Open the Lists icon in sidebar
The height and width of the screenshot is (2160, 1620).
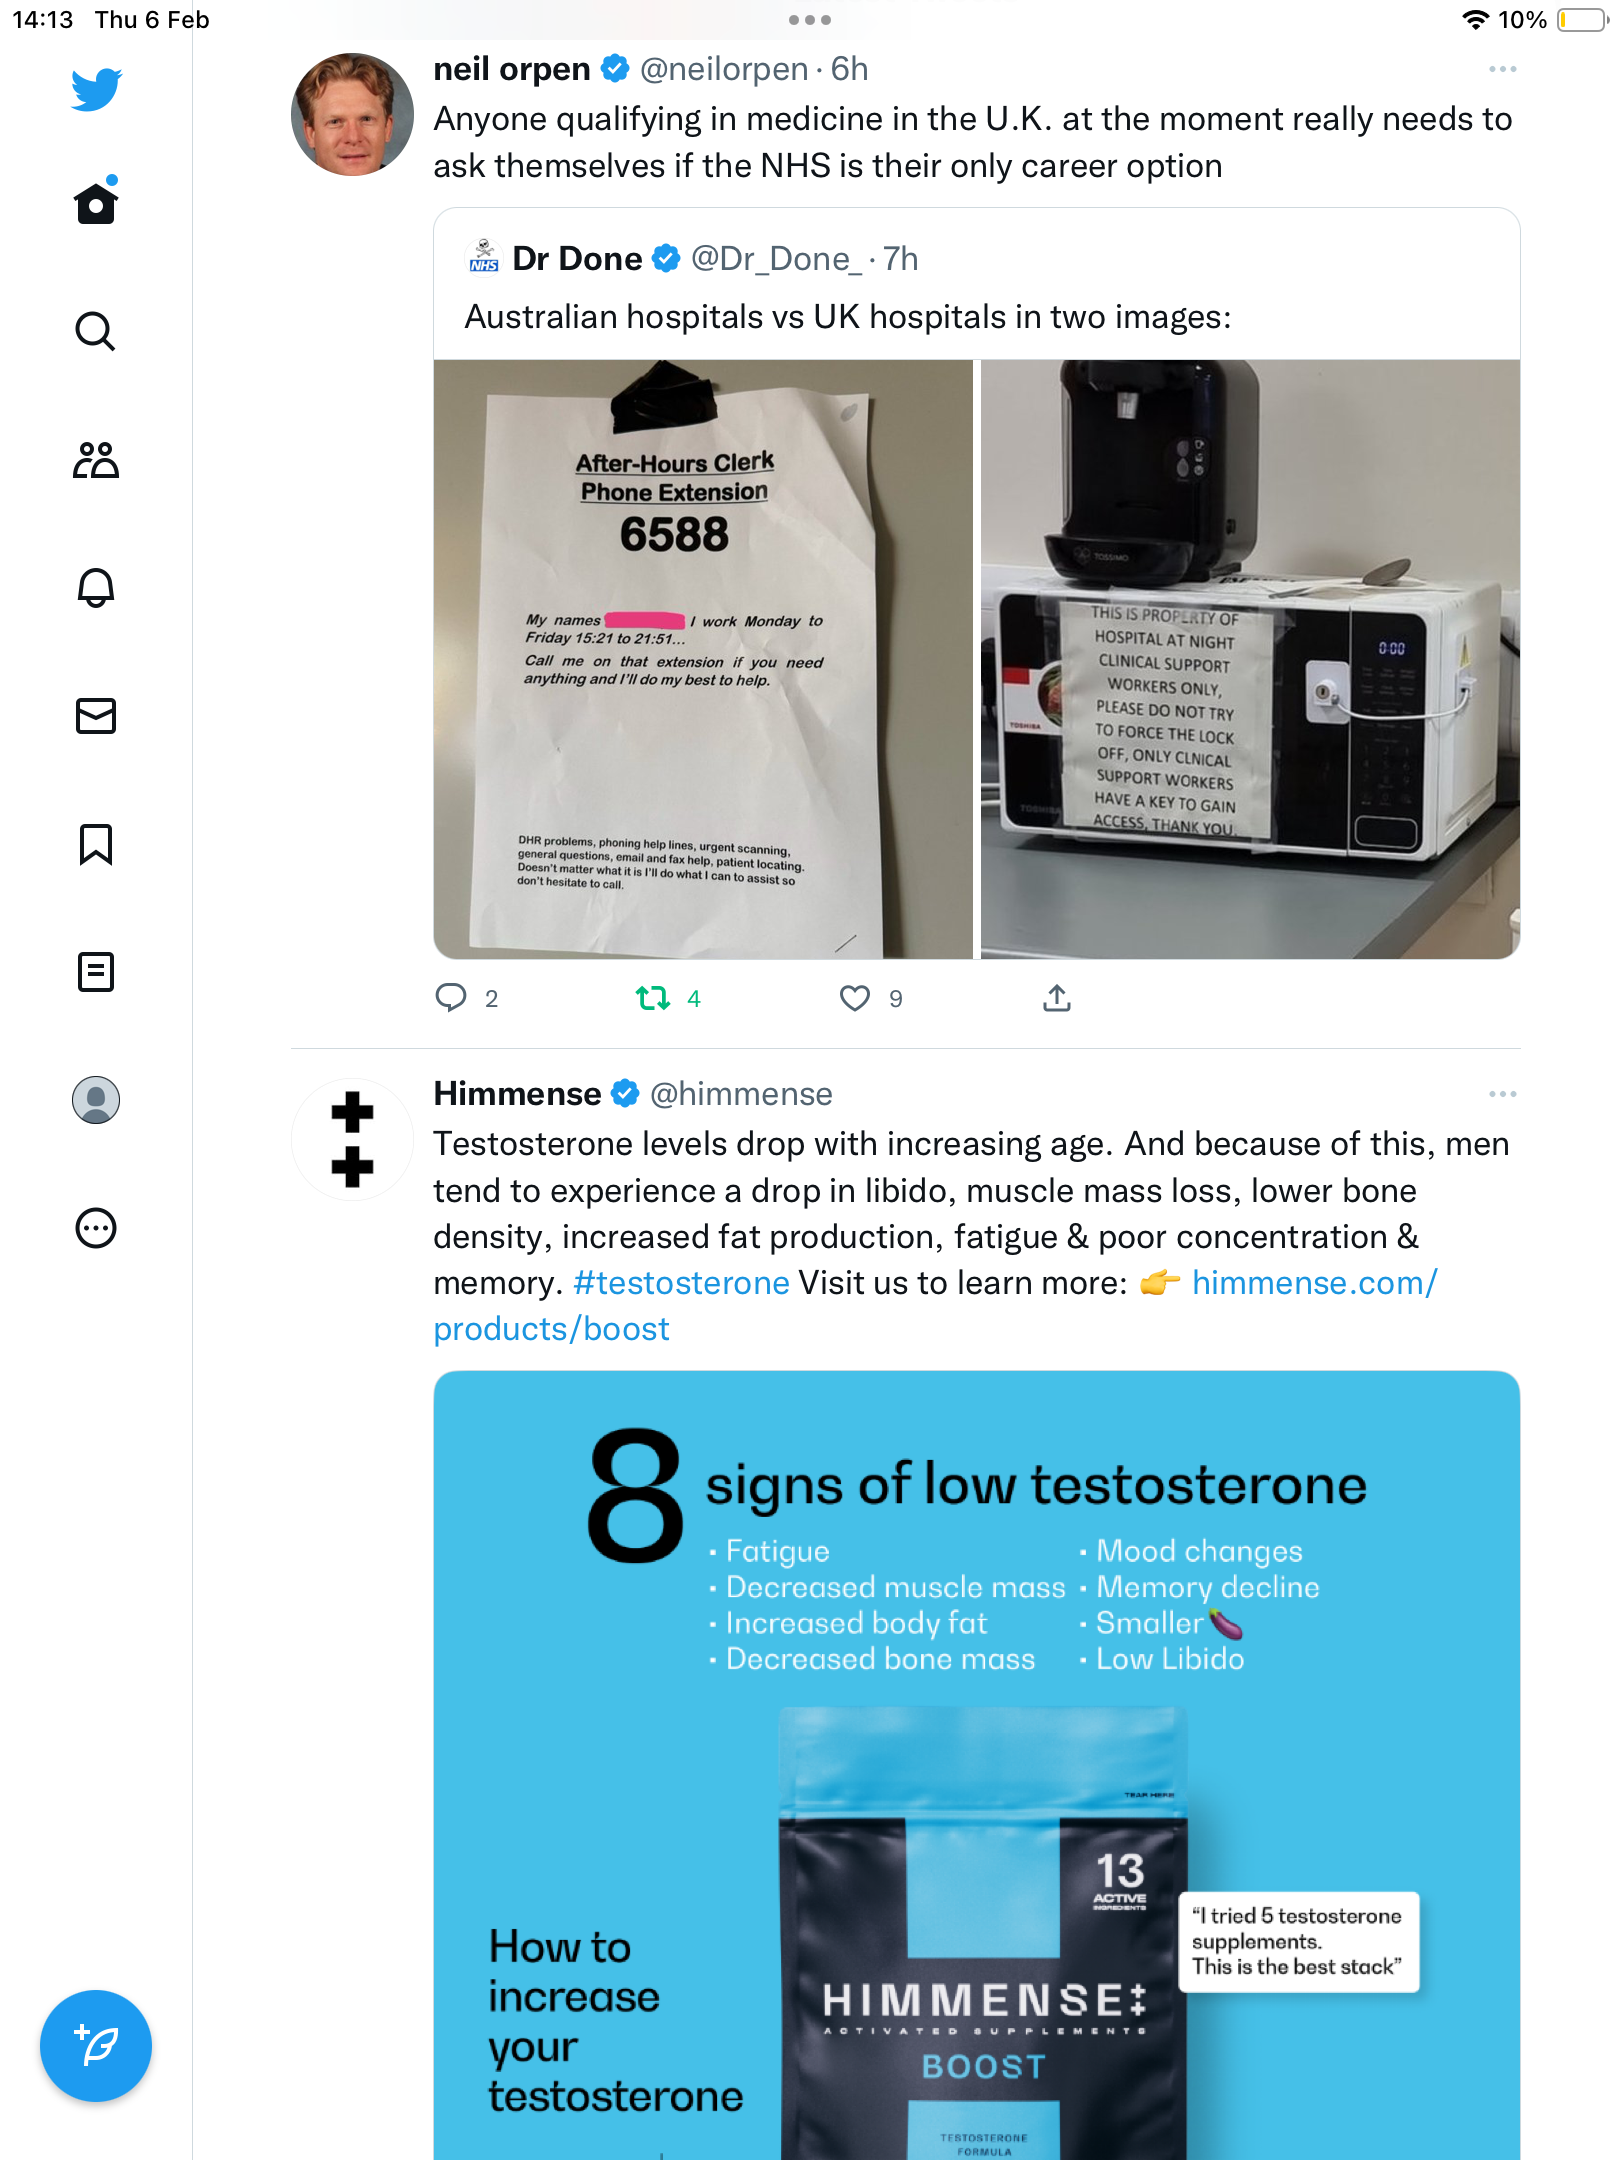pos(96,972)
